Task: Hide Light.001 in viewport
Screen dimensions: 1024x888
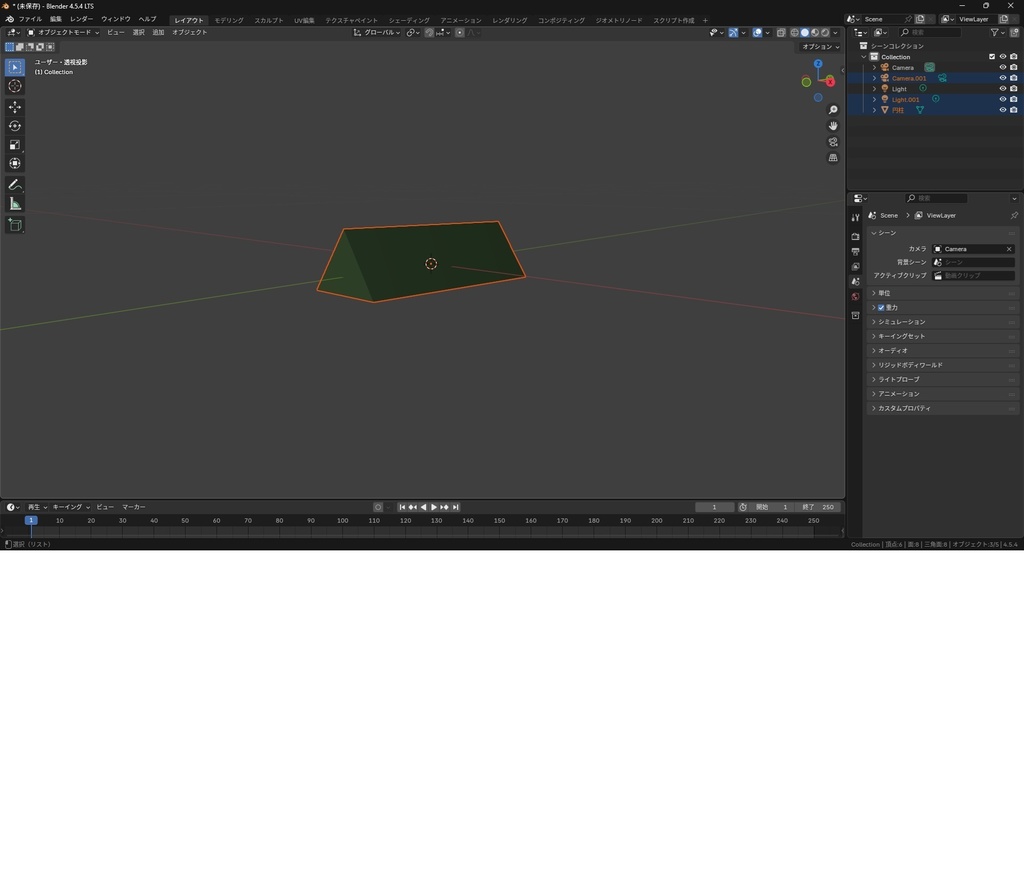Action: coord(1002,99)
